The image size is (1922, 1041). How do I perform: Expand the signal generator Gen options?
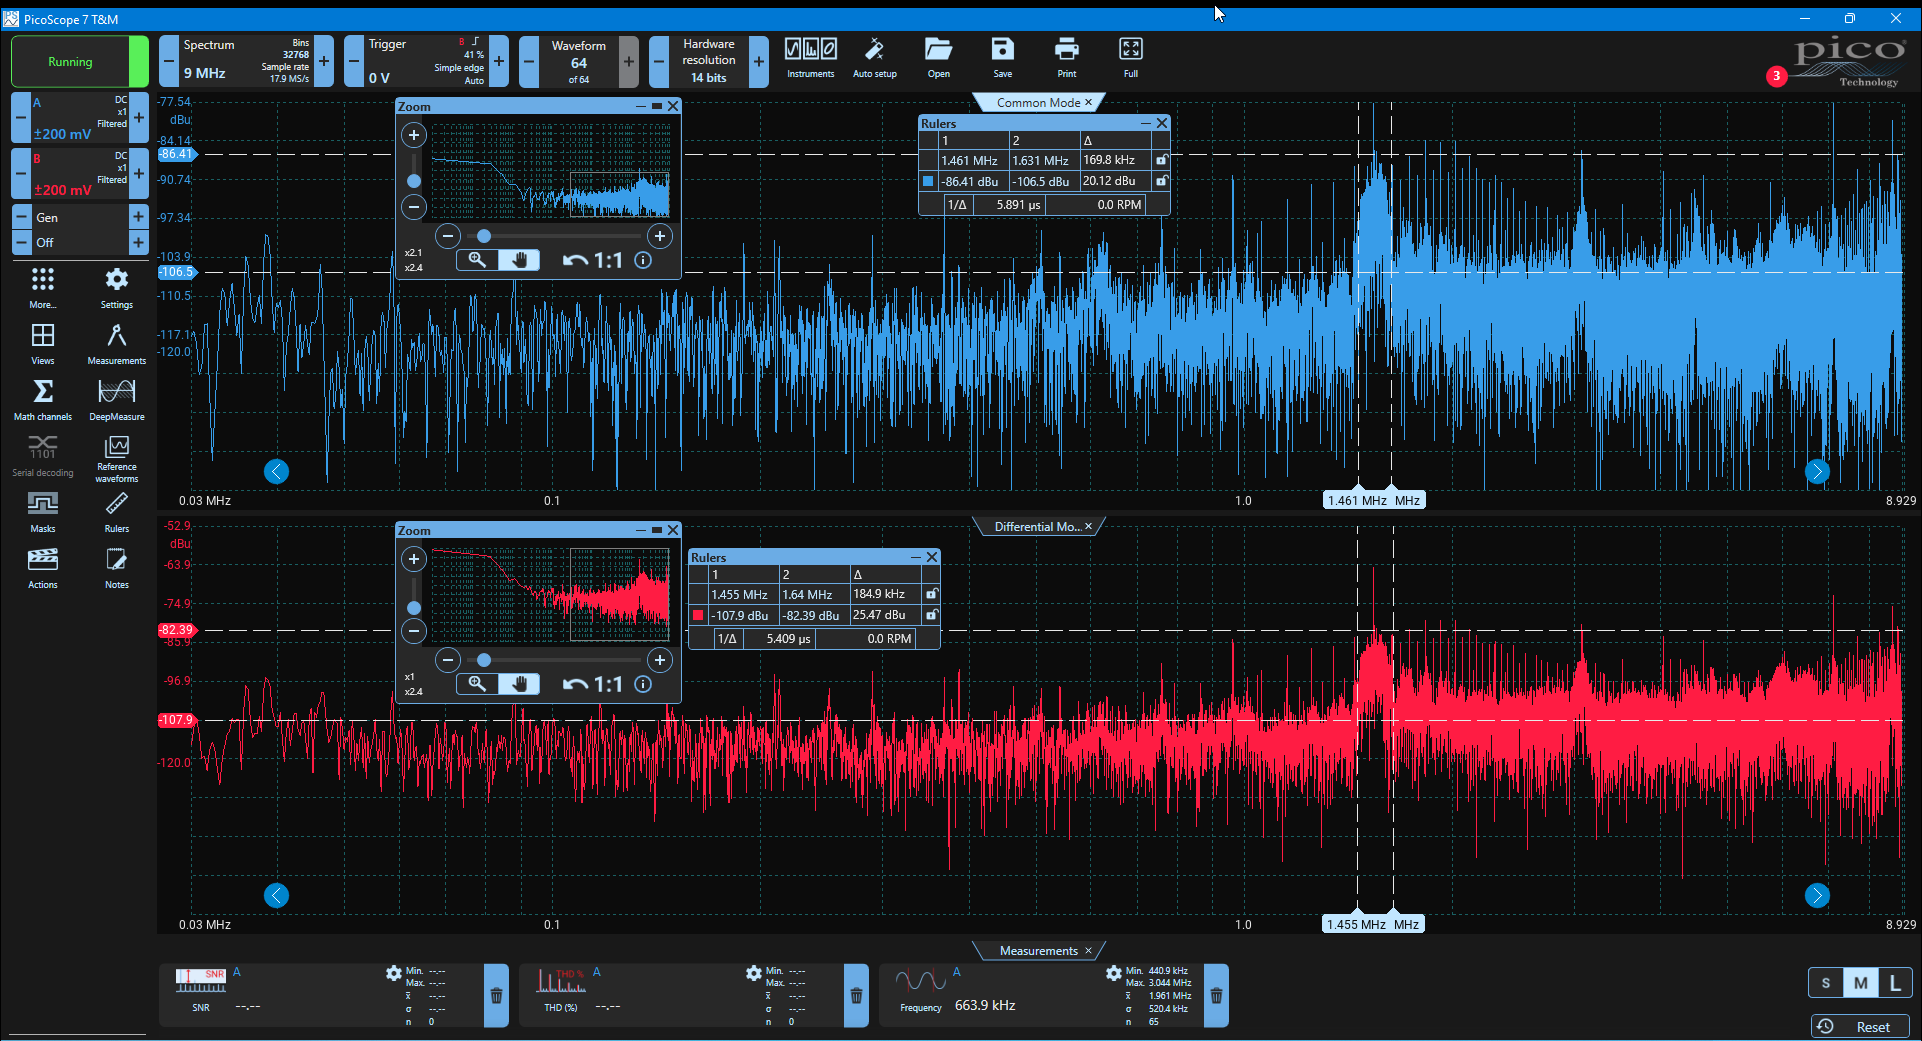(138, 217)
